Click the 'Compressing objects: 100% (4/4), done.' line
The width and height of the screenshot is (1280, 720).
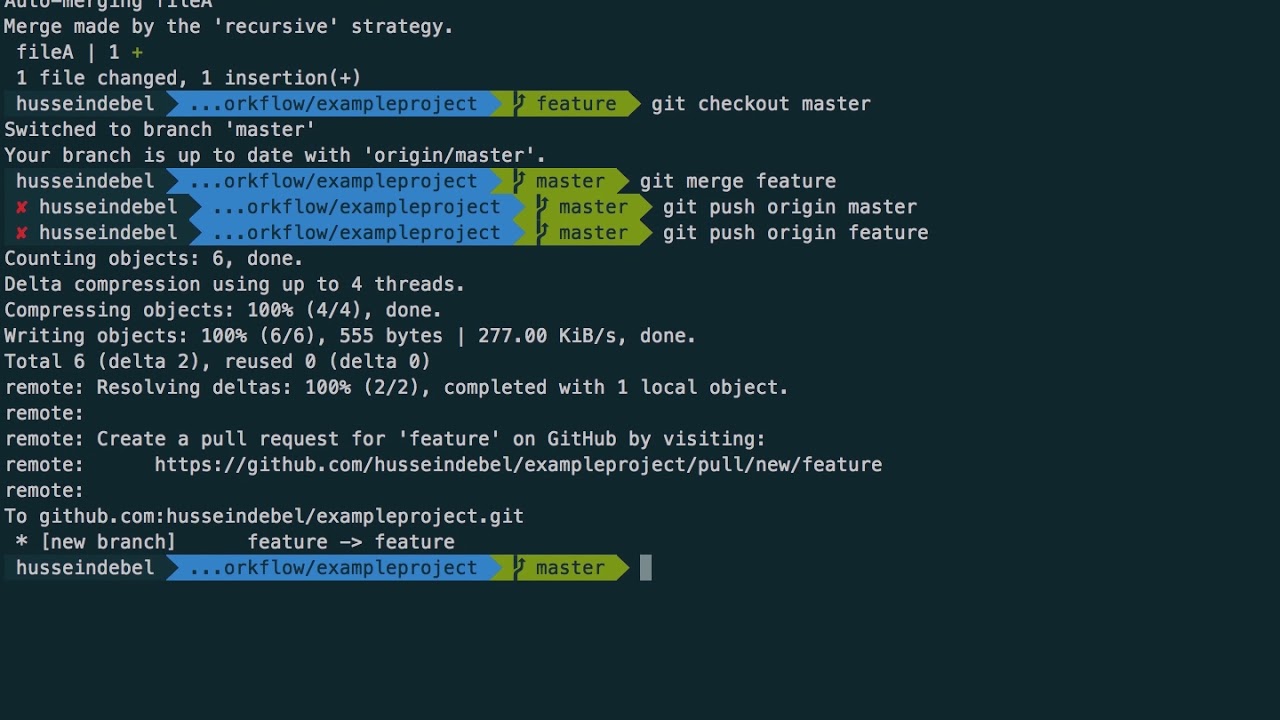tap(223, 310)
